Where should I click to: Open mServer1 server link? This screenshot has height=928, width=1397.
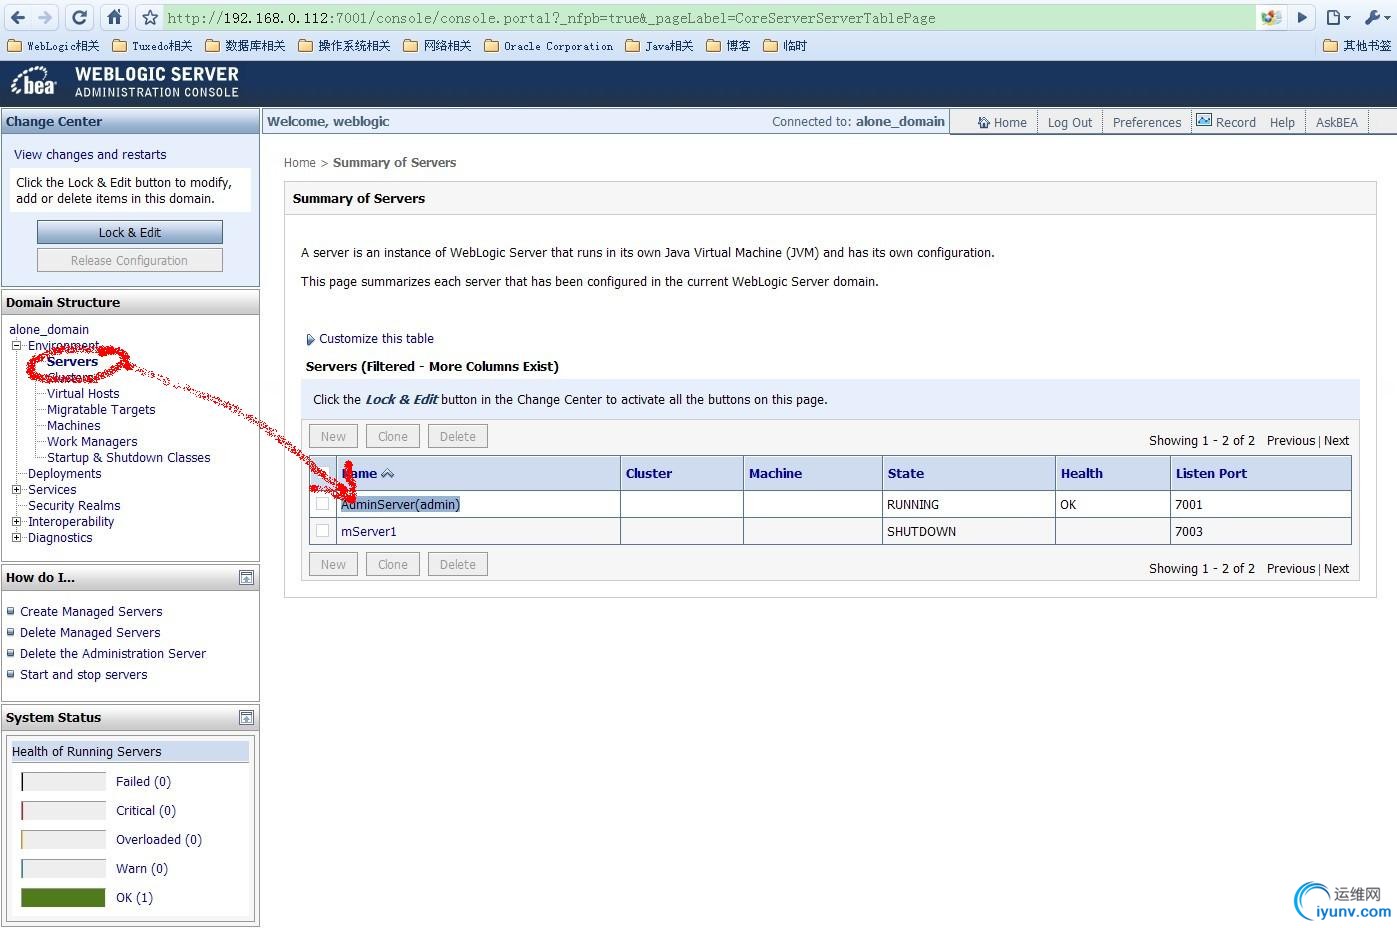[x=369, y=531]
